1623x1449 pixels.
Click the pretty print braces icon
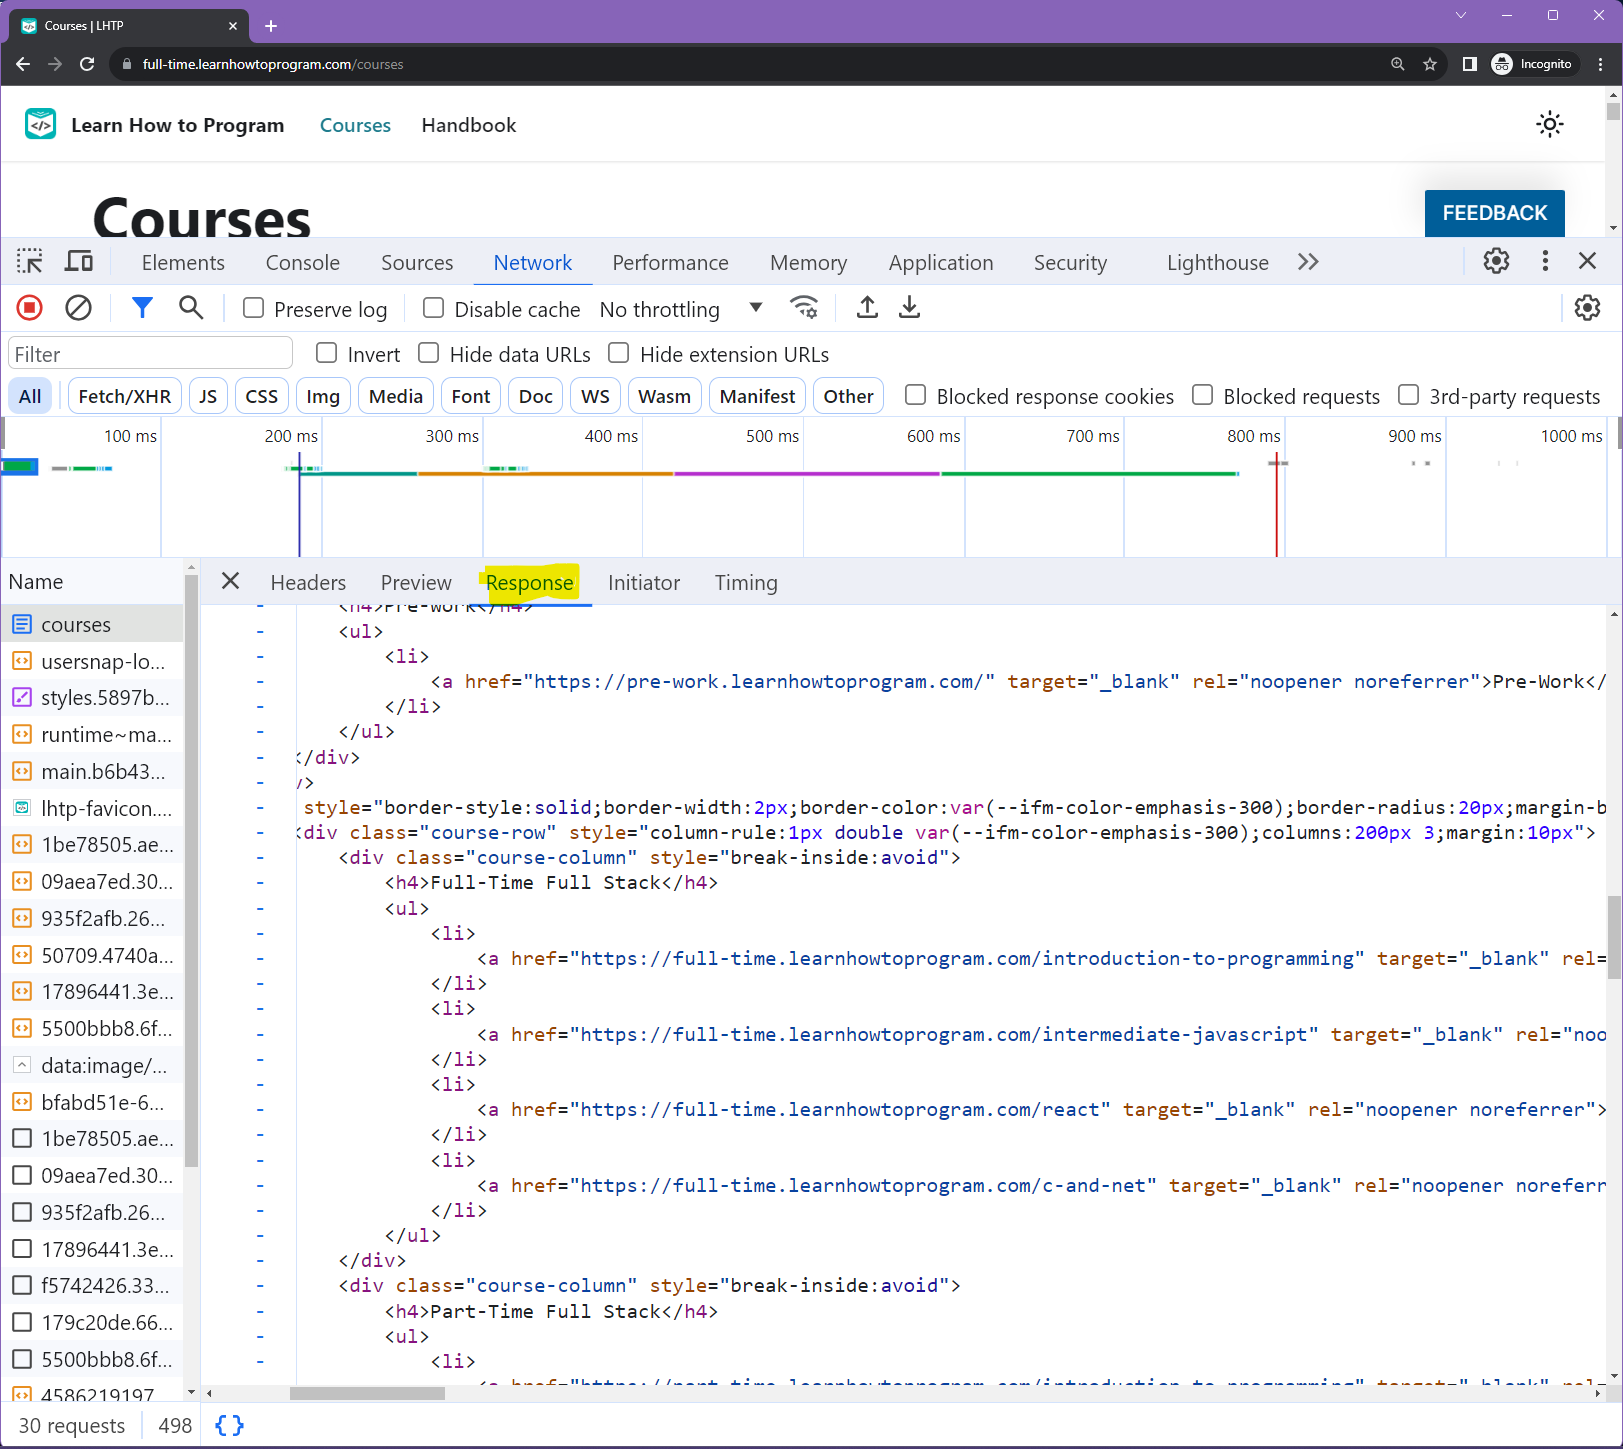(229, 1425)
